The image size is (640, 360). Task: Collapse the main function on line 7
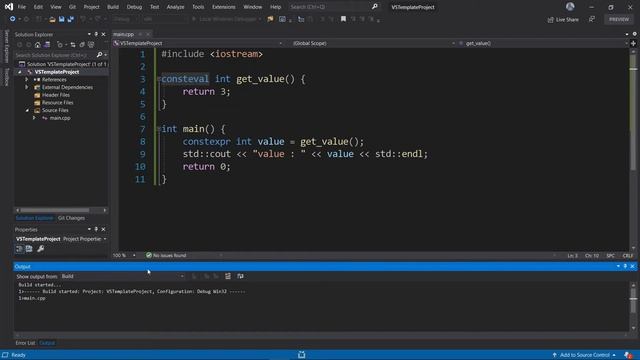159,129
